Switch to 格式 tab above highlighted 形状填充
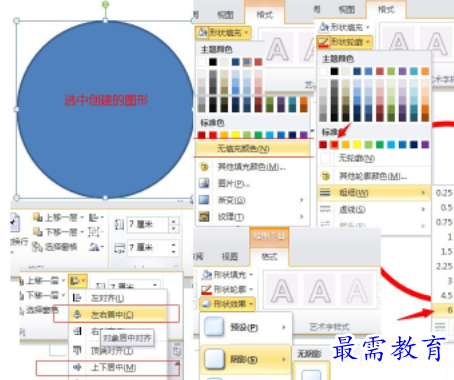The image size is (454, 380). click(265, 15)
